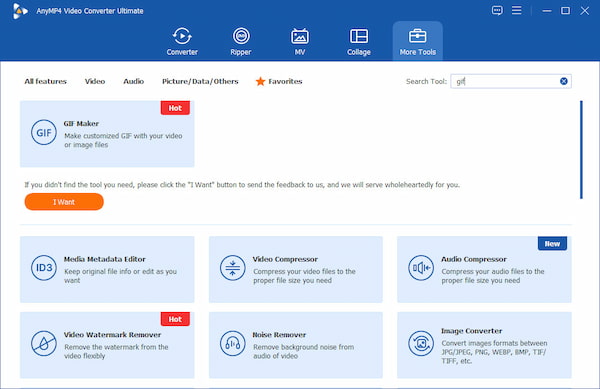The height and width of the screenshot is (389, 600).
Task: Launch the Media Metadata Editor ID3 icon
Action: (44, 268)
